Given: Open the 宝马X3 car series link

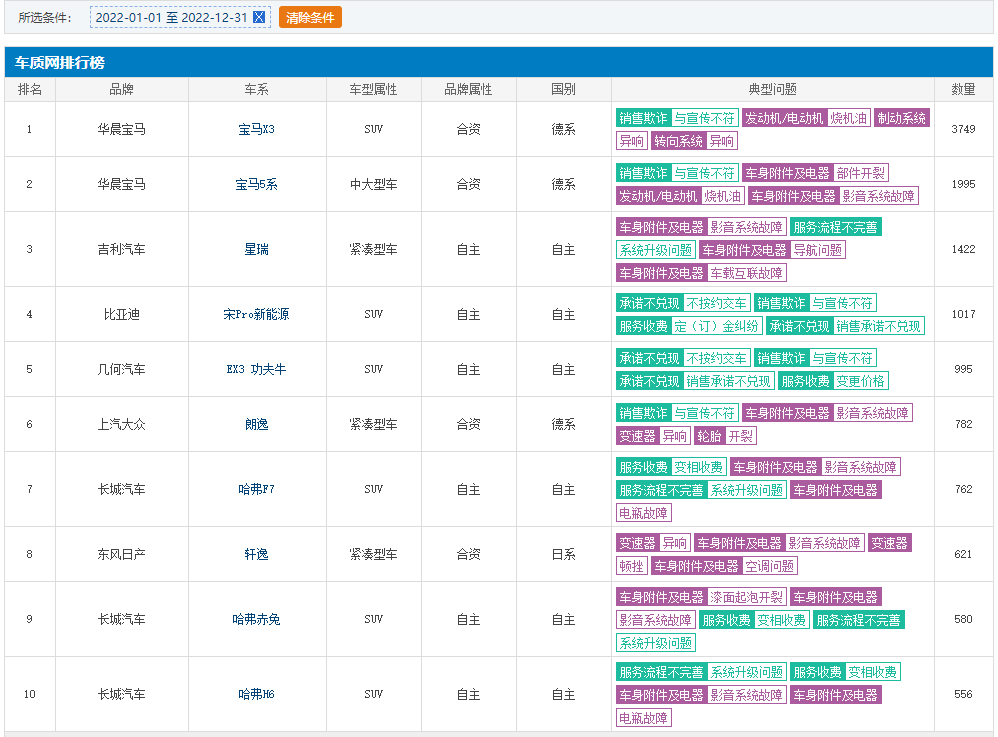Looking at the screenshot, I should pyautogui.click(x=256, y=129).
